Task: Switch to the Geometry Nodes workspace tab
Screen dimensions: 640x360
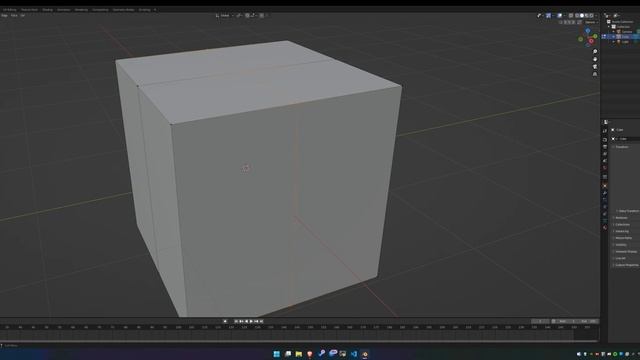Action: 123,9
